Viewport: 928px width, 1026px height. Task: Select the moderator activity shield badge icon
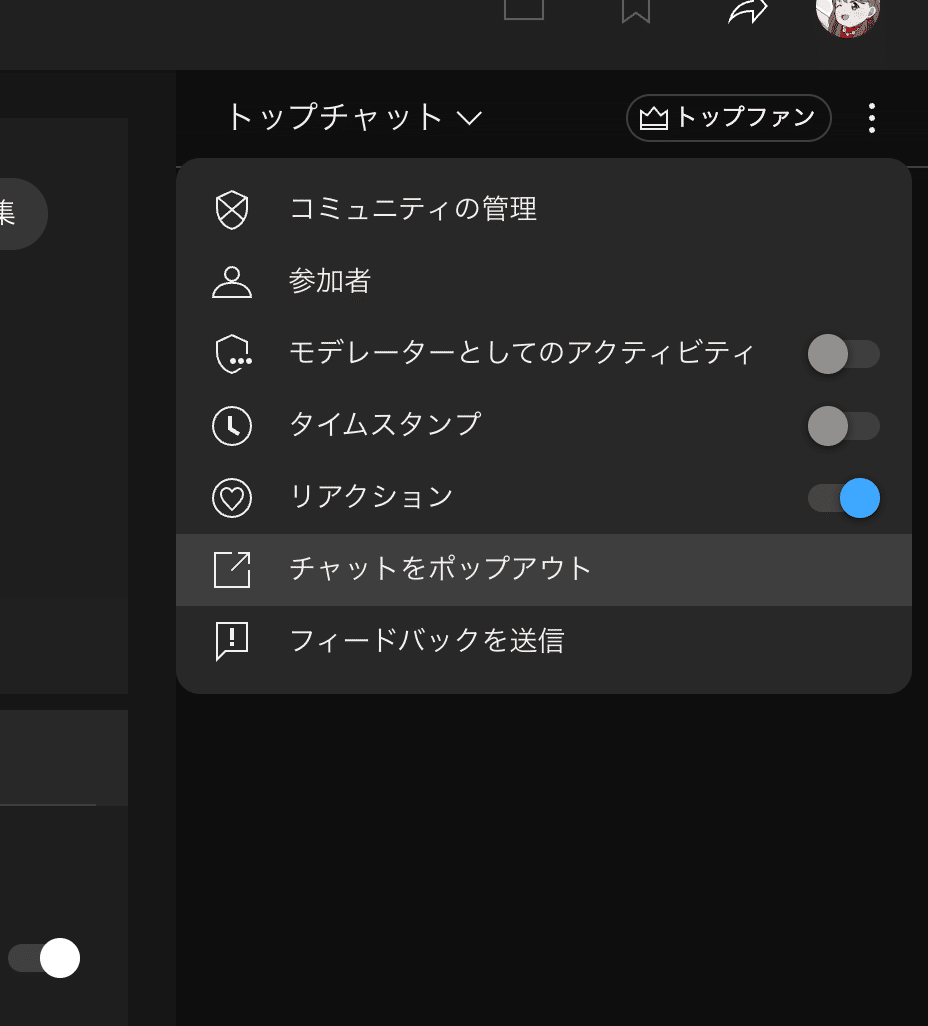click(232, 354)
